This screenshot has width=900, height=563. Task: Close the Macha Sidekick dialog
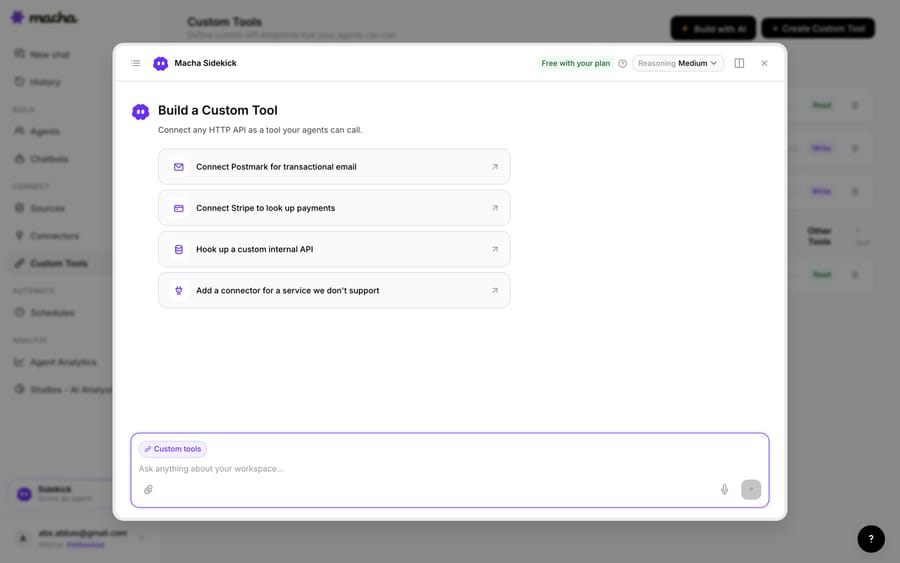pyautogui.click(x=764, y=63)
